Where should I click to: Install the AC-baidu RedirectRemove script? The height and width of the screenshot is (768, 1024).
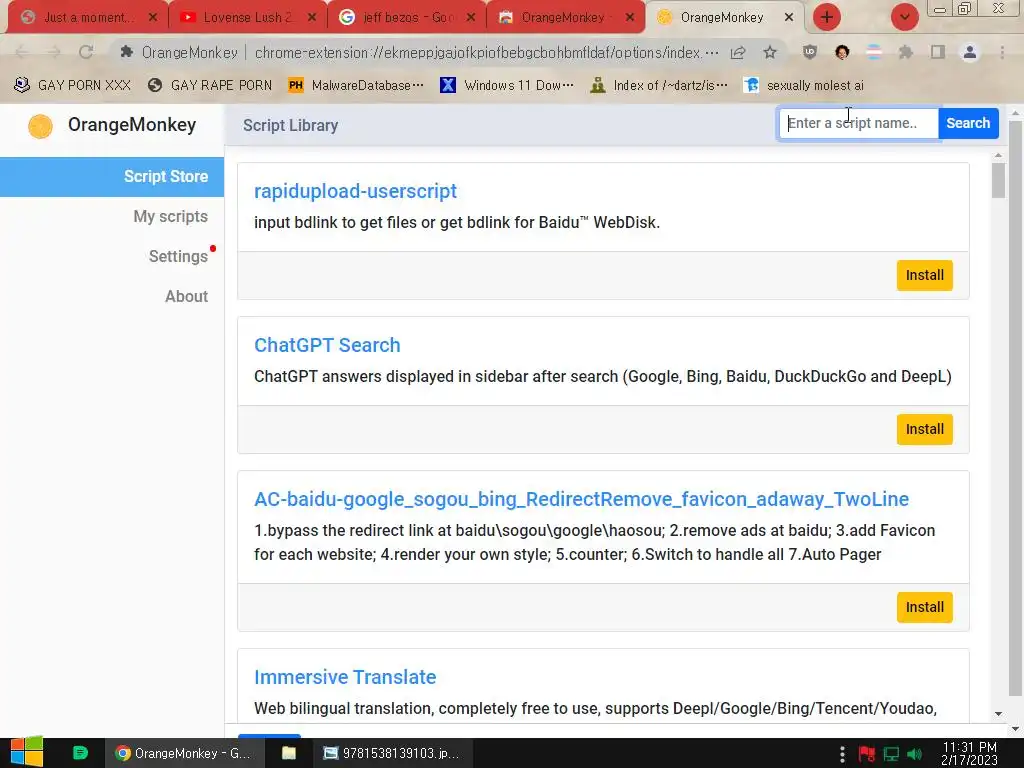click(x=924, y=607)
